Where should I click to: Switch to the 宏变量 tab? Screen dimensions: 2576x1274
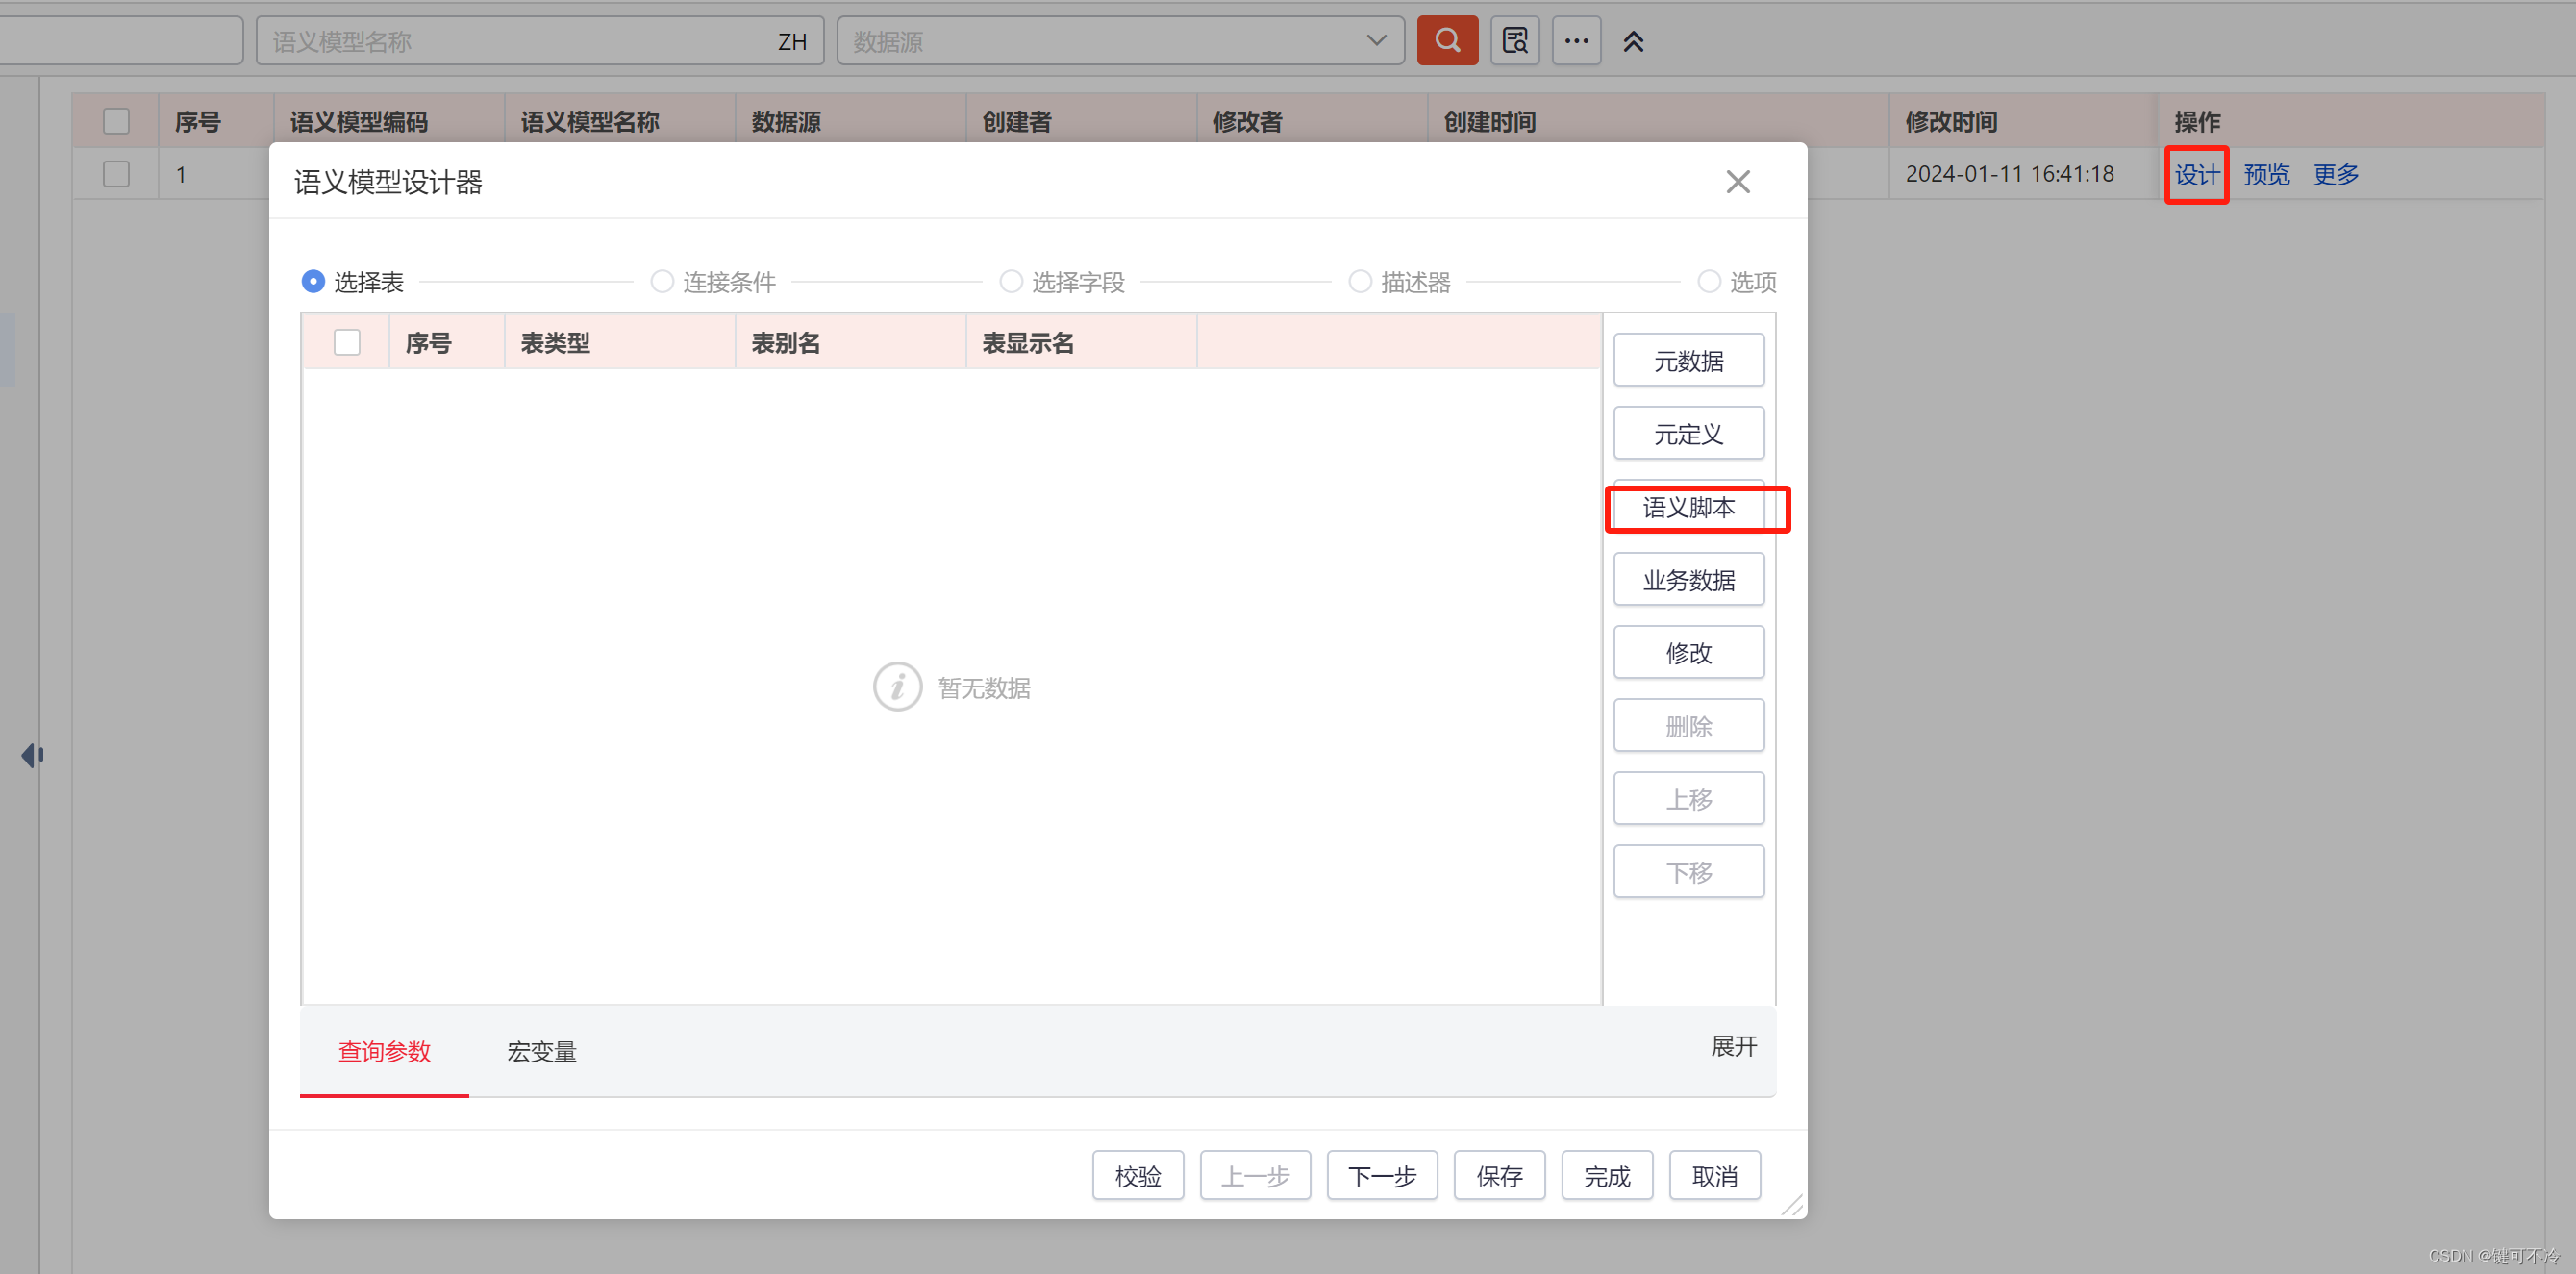pyautogui.click(x=541, y=1051)
